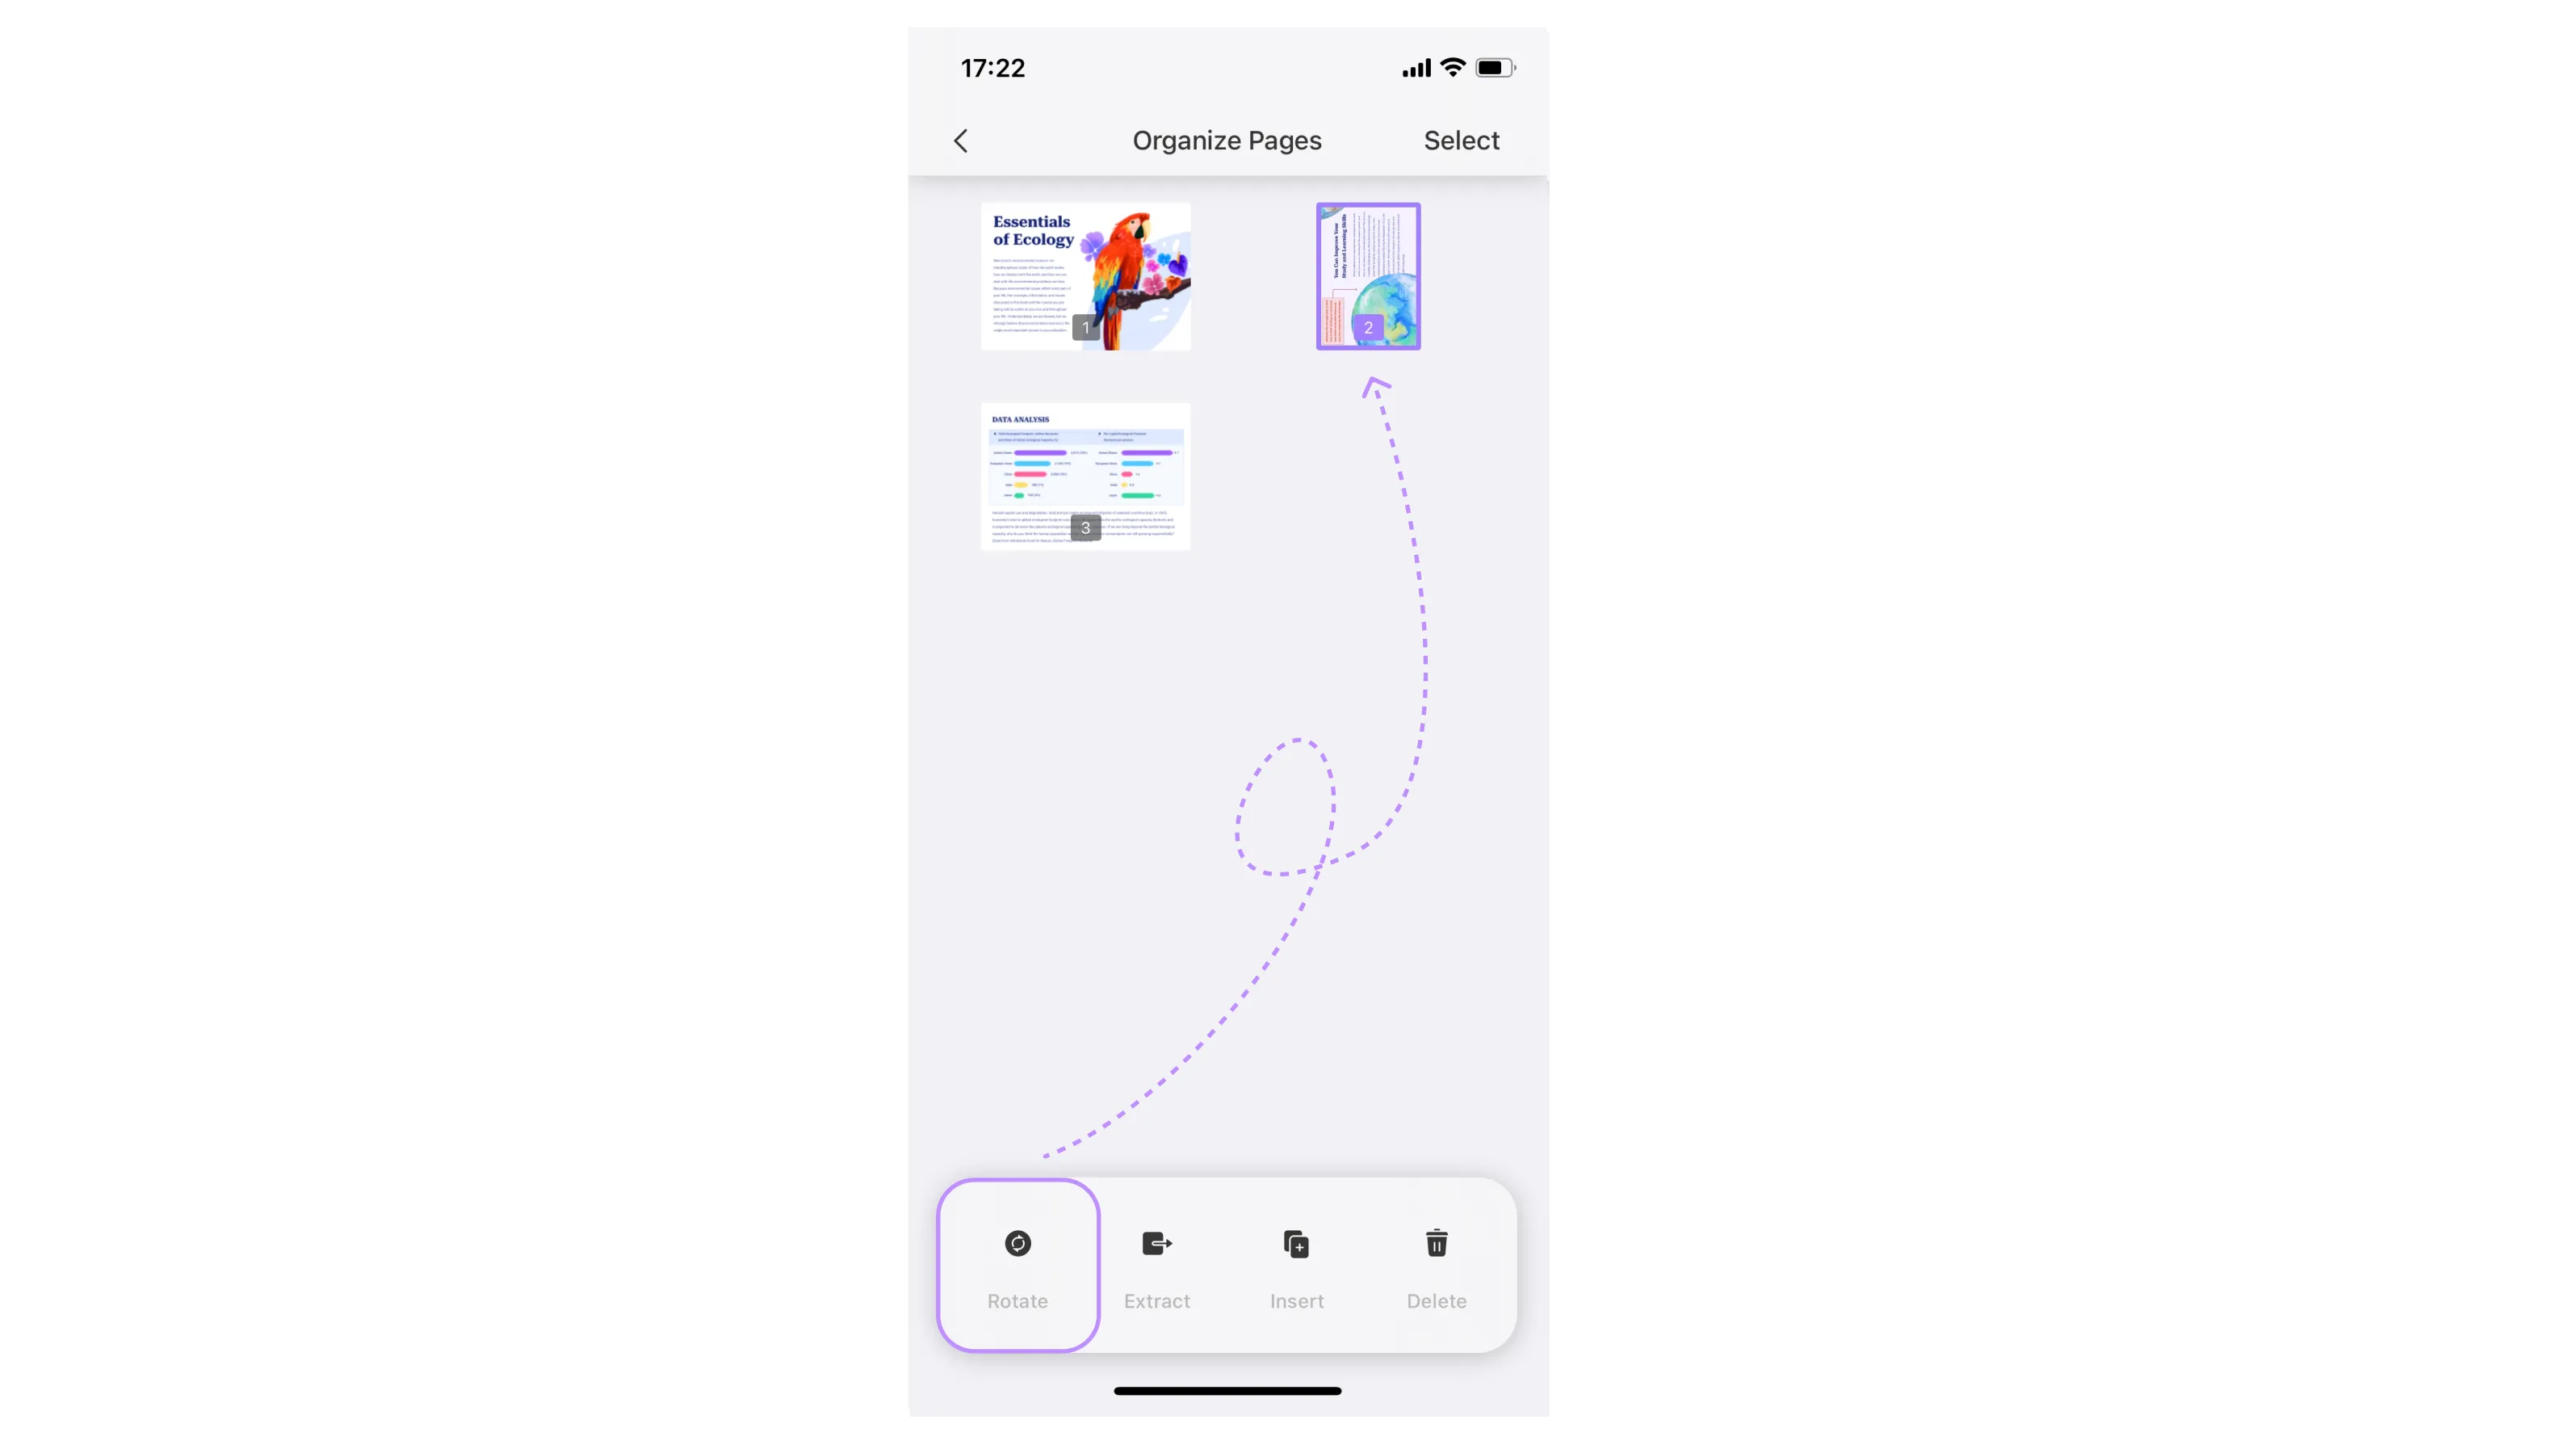Select page 3 Data Analysis chart thumbnail
This screenshot has width=2576, height=1449.
click(1085, 476)
